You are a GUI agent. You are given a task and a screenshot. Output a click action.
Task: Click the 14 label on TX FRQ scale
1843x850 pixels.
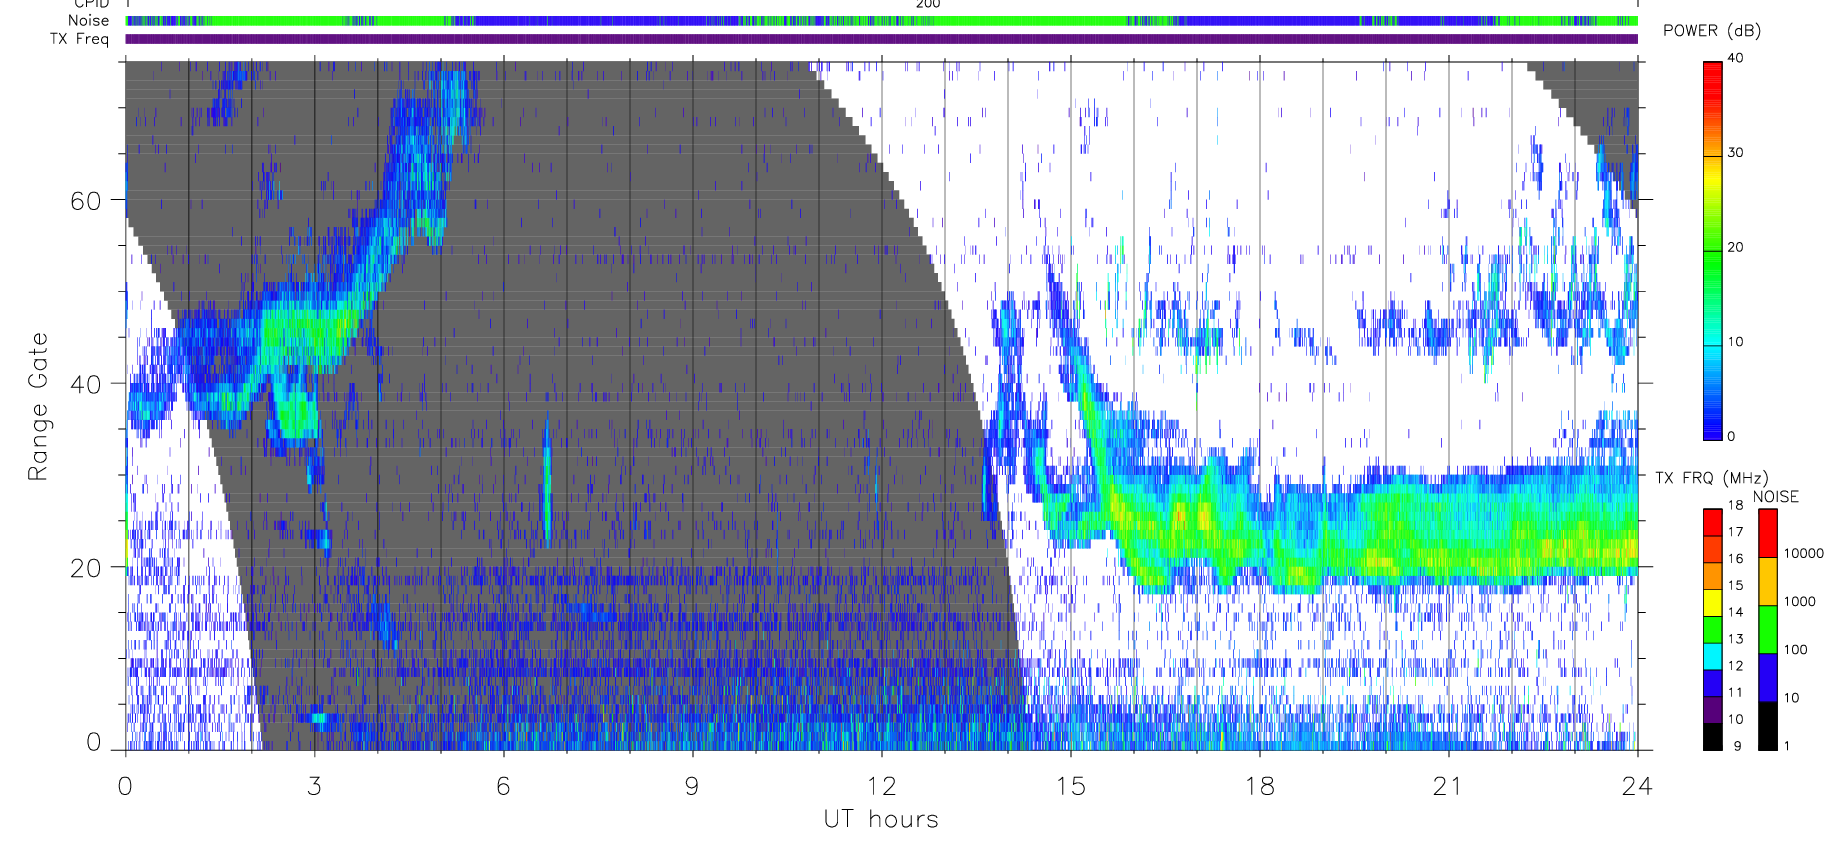[x=1735, y=612]
